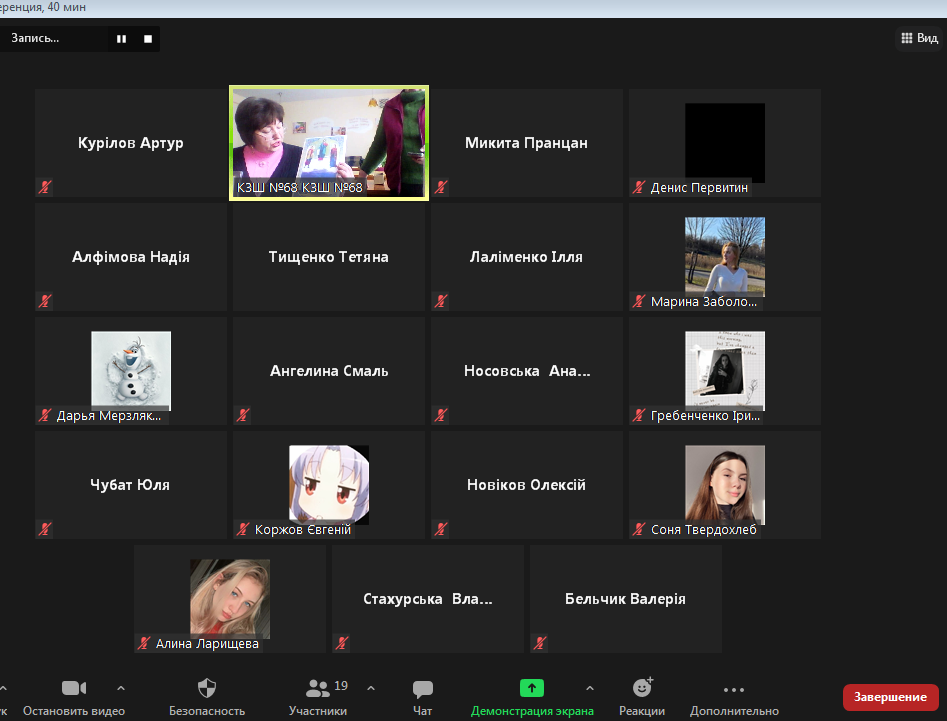Screen dimensions: 947x721
Task: Click Соня Твердохлеб profile photo
Action: click(x=725, y=484)
